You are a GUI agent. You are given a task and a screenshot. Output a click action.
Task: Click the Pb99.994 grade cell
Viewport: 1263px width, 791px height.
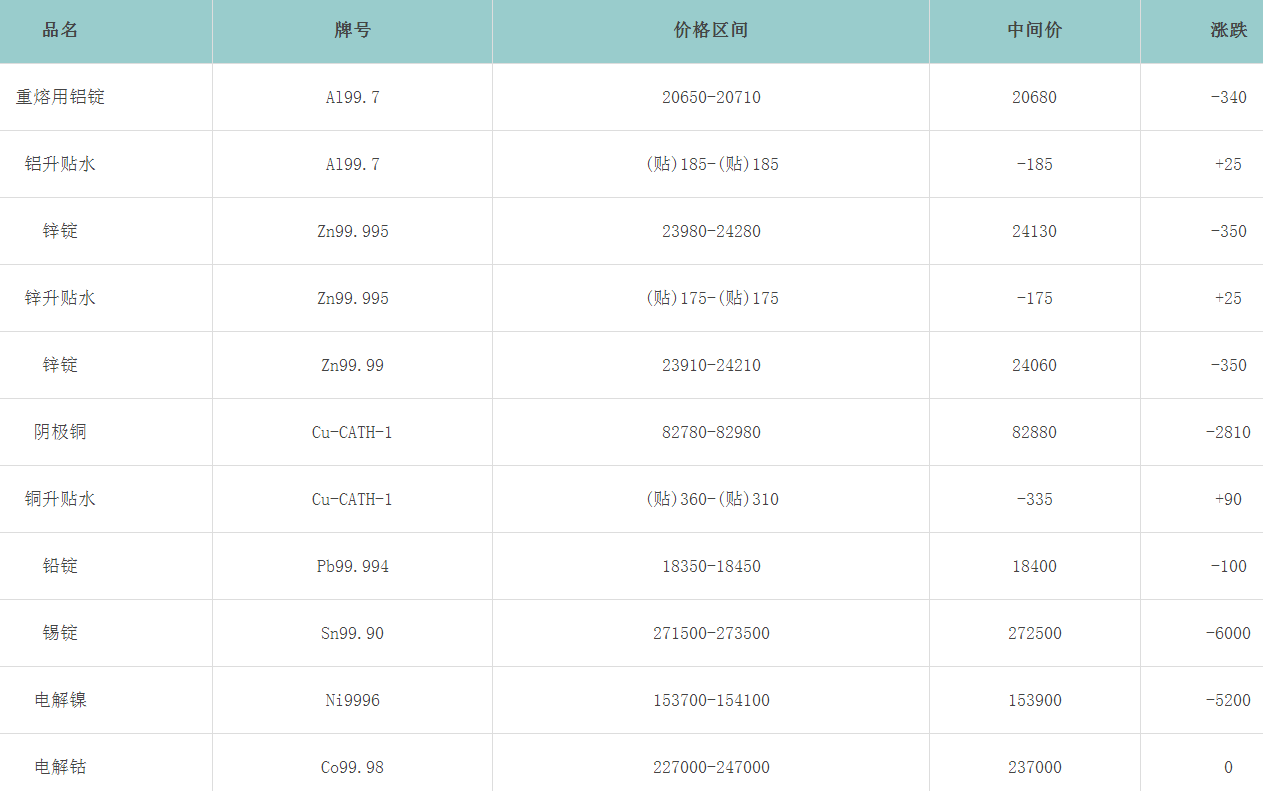352,566
